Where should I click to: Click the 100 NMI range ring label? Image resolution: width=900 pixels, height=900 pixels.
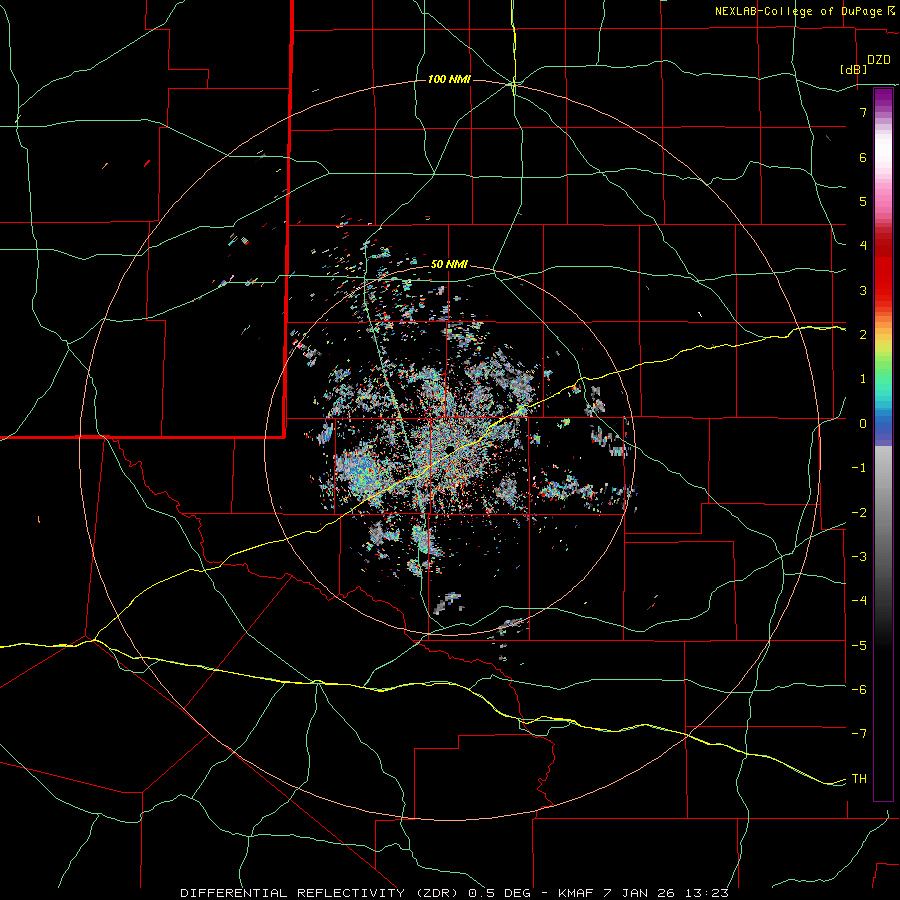[x=449, y=79]
